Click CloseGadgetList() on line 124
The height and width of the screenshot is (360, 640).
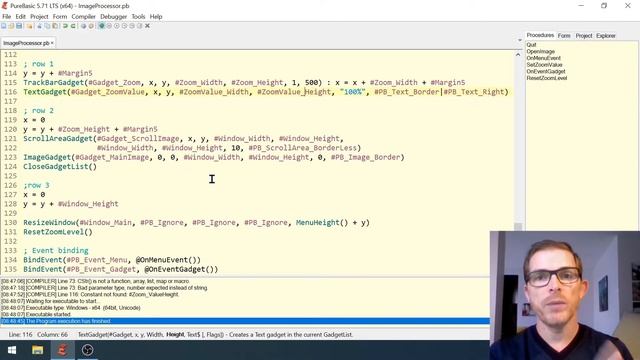[x=60, y=167]
